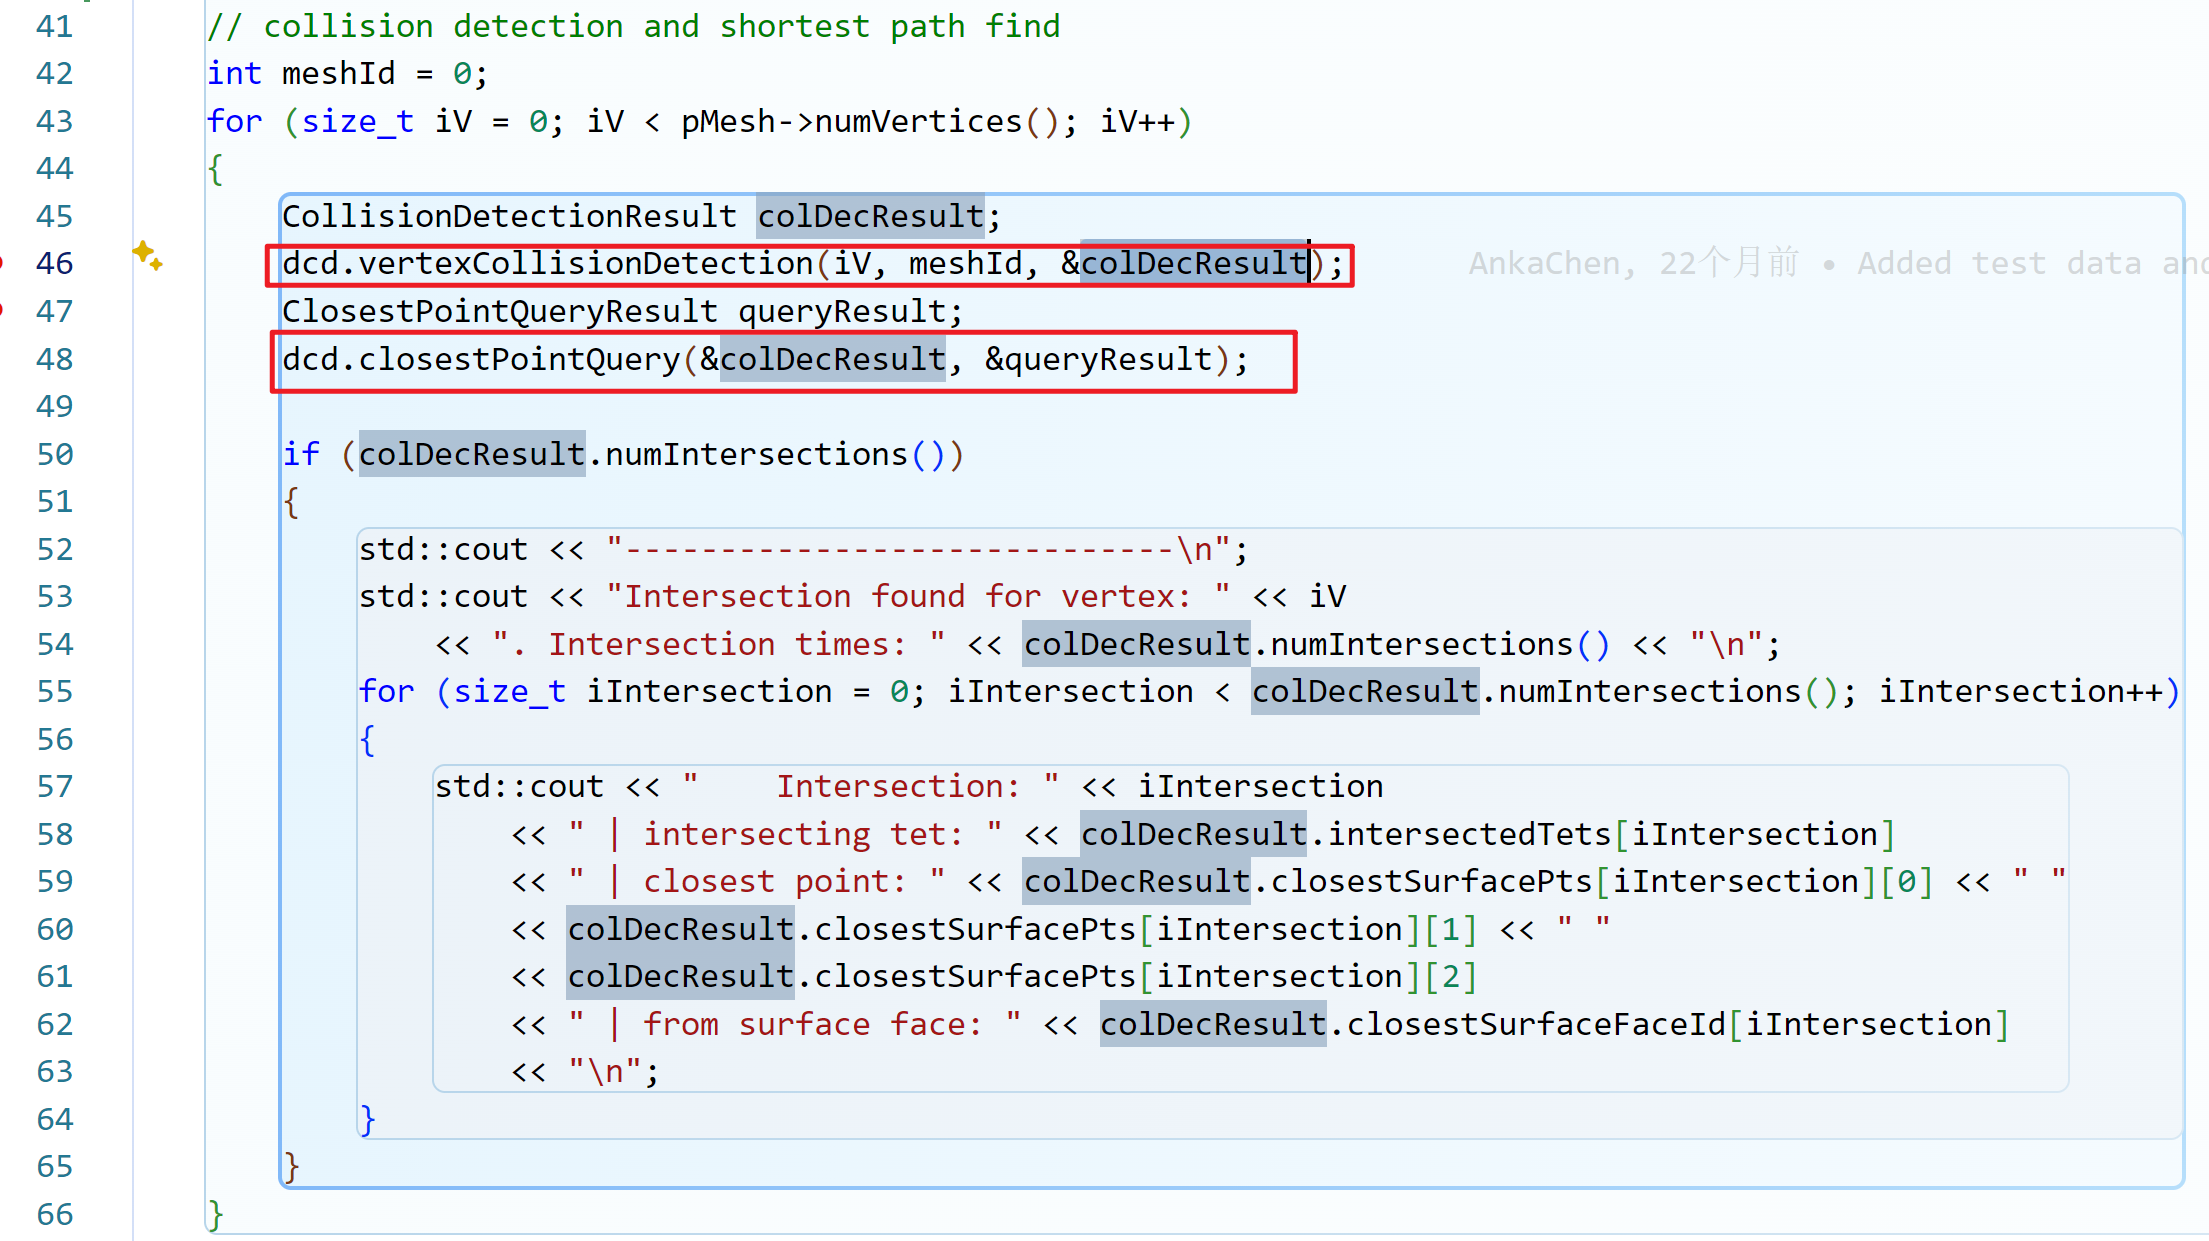Click the CollisionDetectionResult type on line 45
This screenshot has height=1241, width=2209.
[x=509, y=217]
